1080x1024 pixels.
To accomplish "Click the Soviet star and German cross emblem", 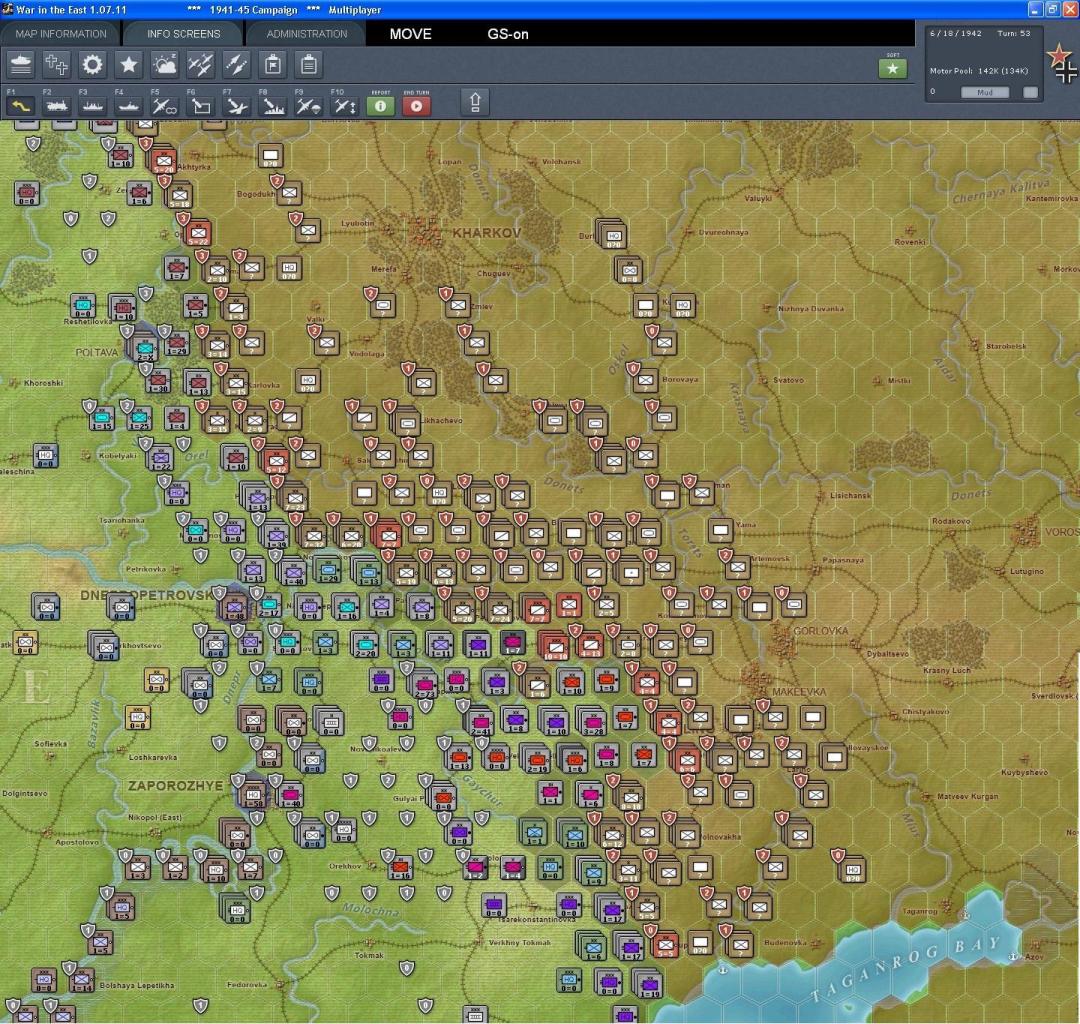I will (x=1061, y=64).
